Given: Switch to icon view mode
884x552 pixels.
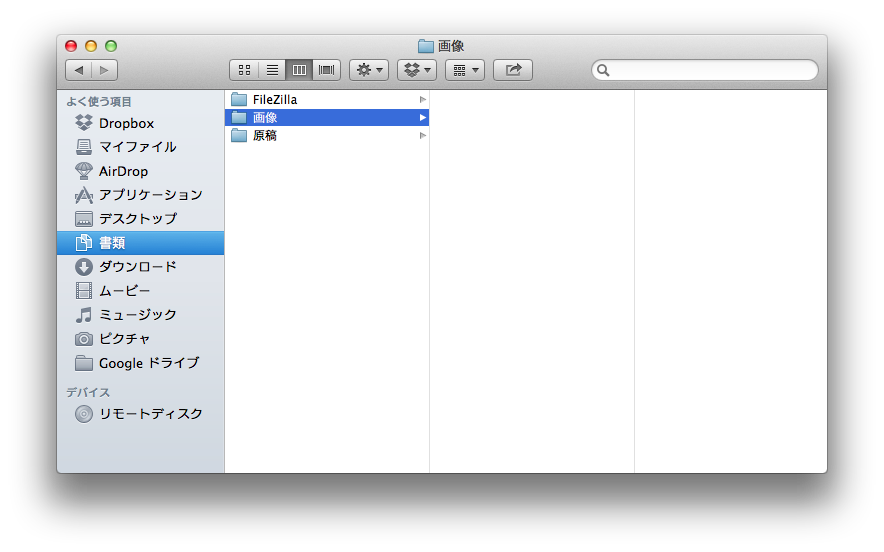Looking at the screenshot, I should click(x=244, y=70).
